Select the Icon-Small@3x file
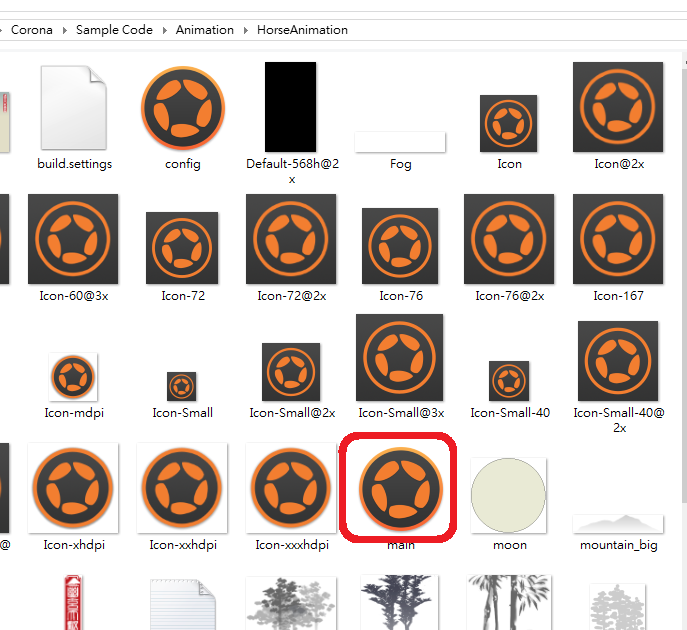This screenshot has width=687, height=630. pyautogui.click(x=400, y=357)
